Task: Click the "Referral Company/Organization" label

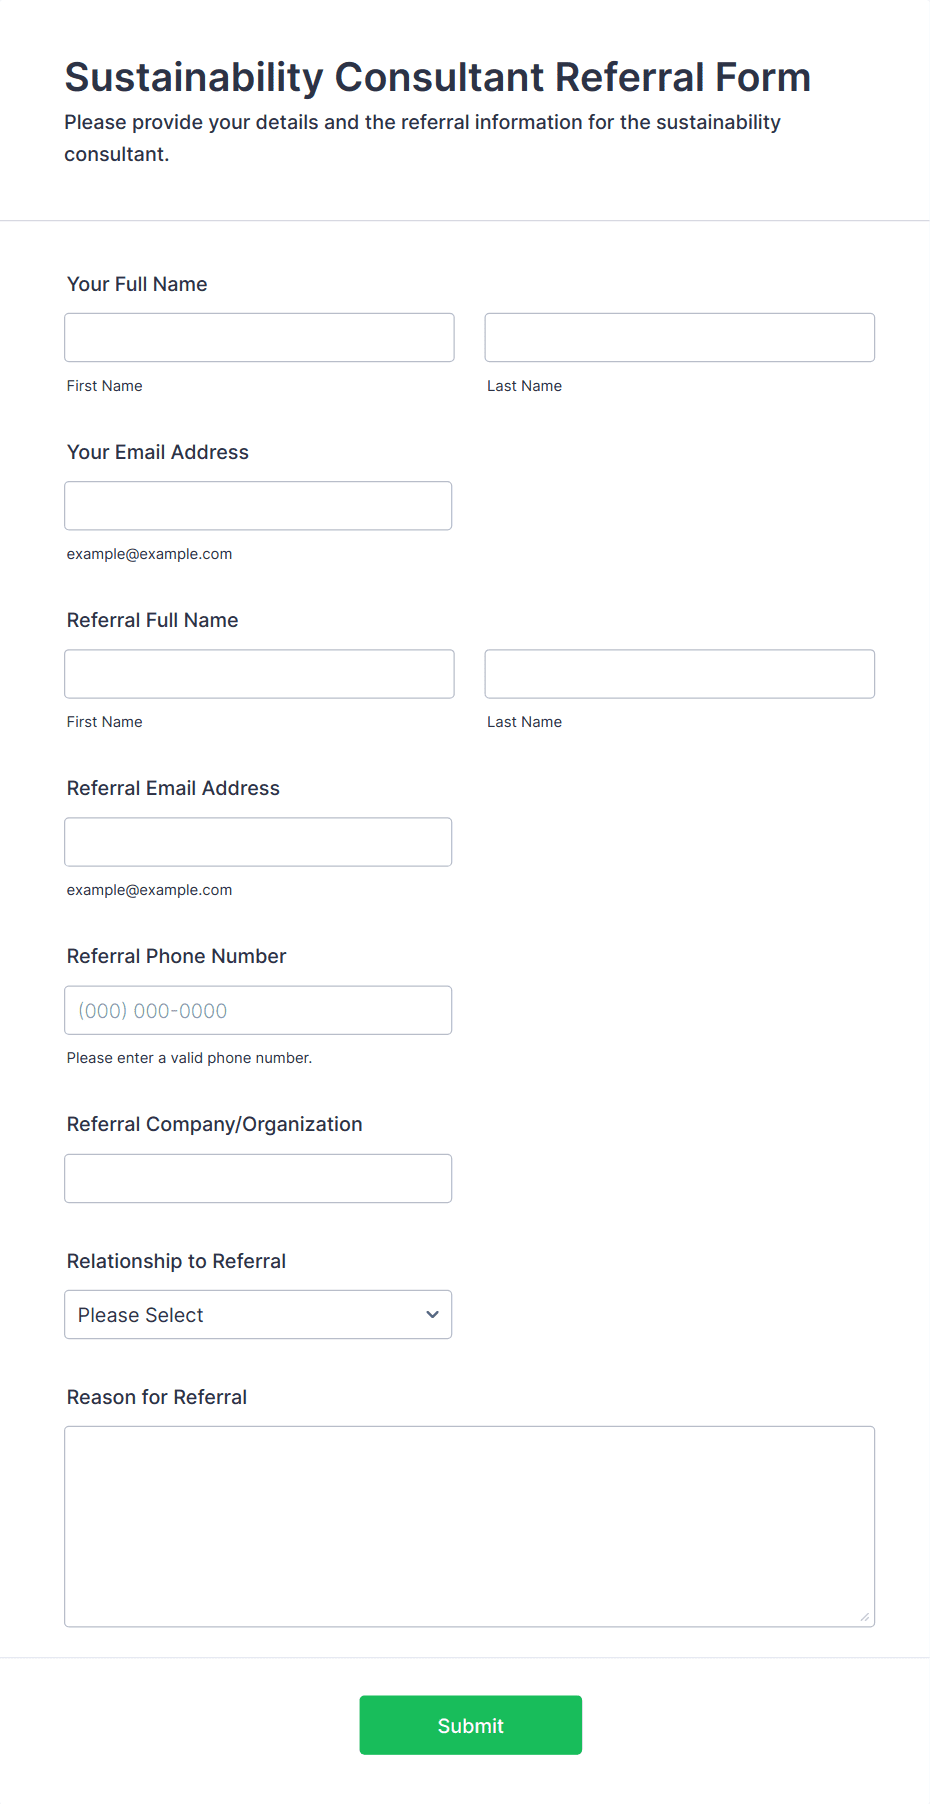Action: 214,1124
